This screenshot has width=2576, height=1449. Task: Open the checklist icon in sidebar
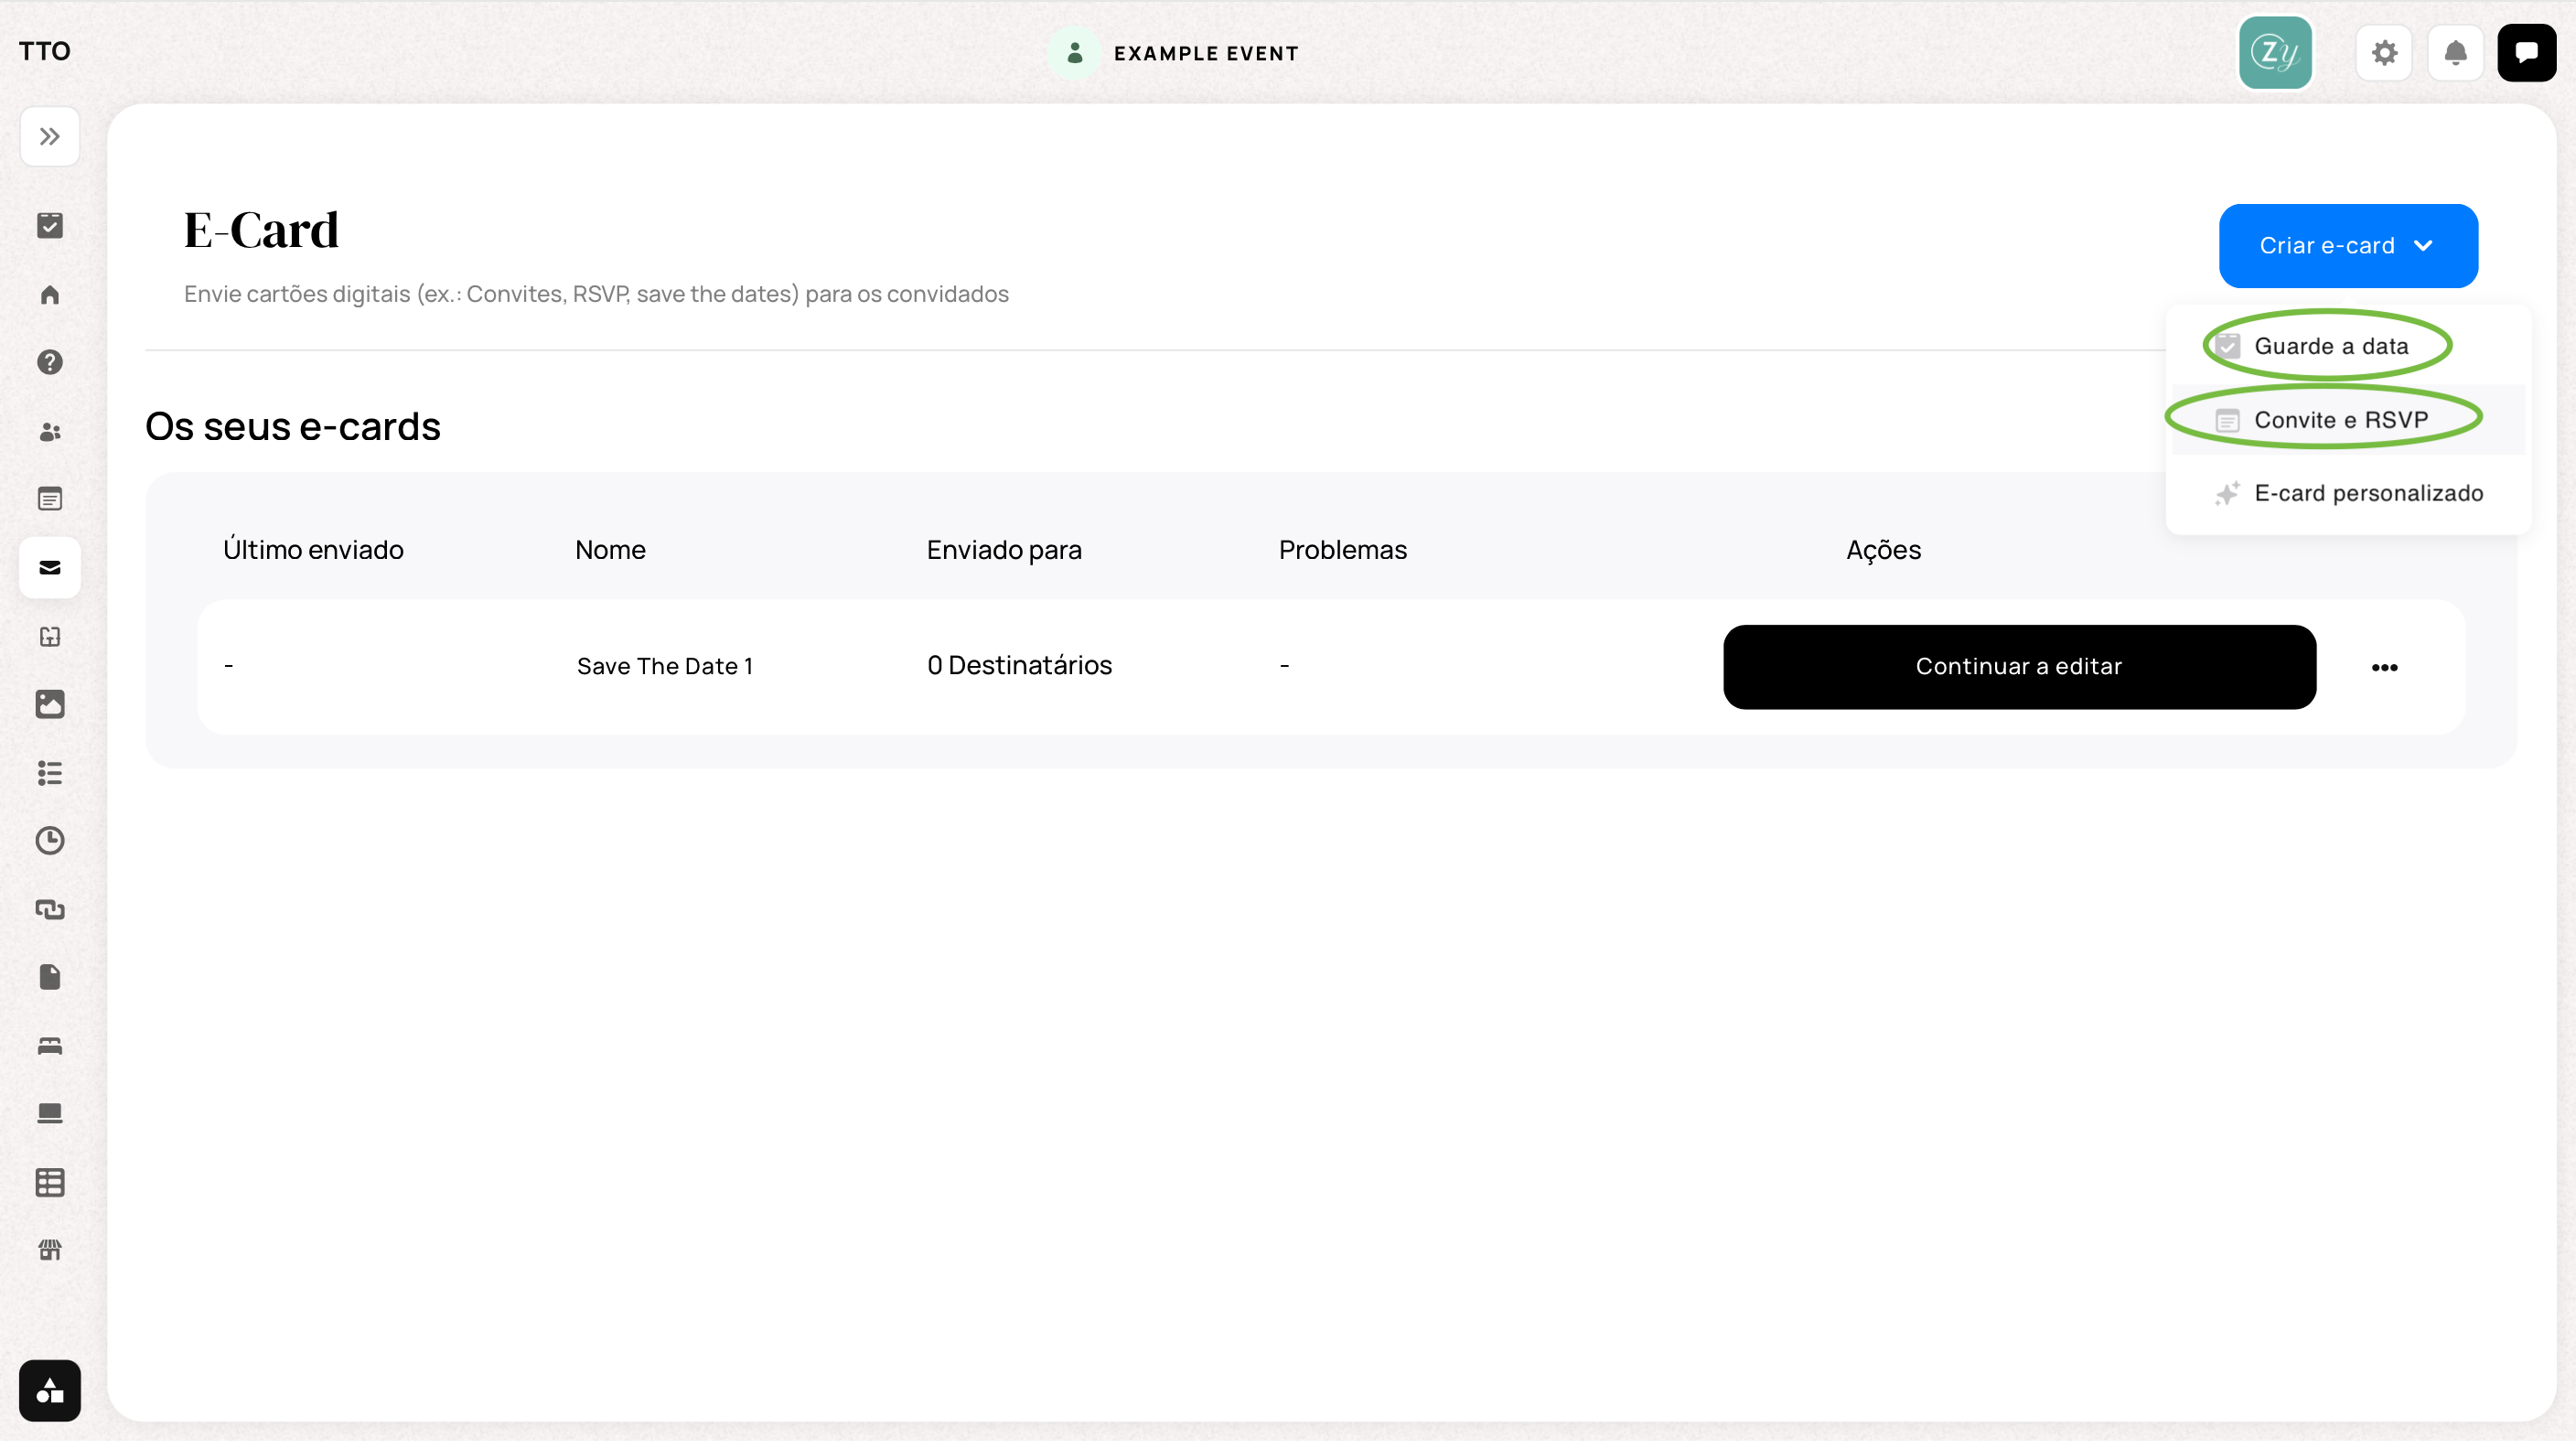coord(49,226)
